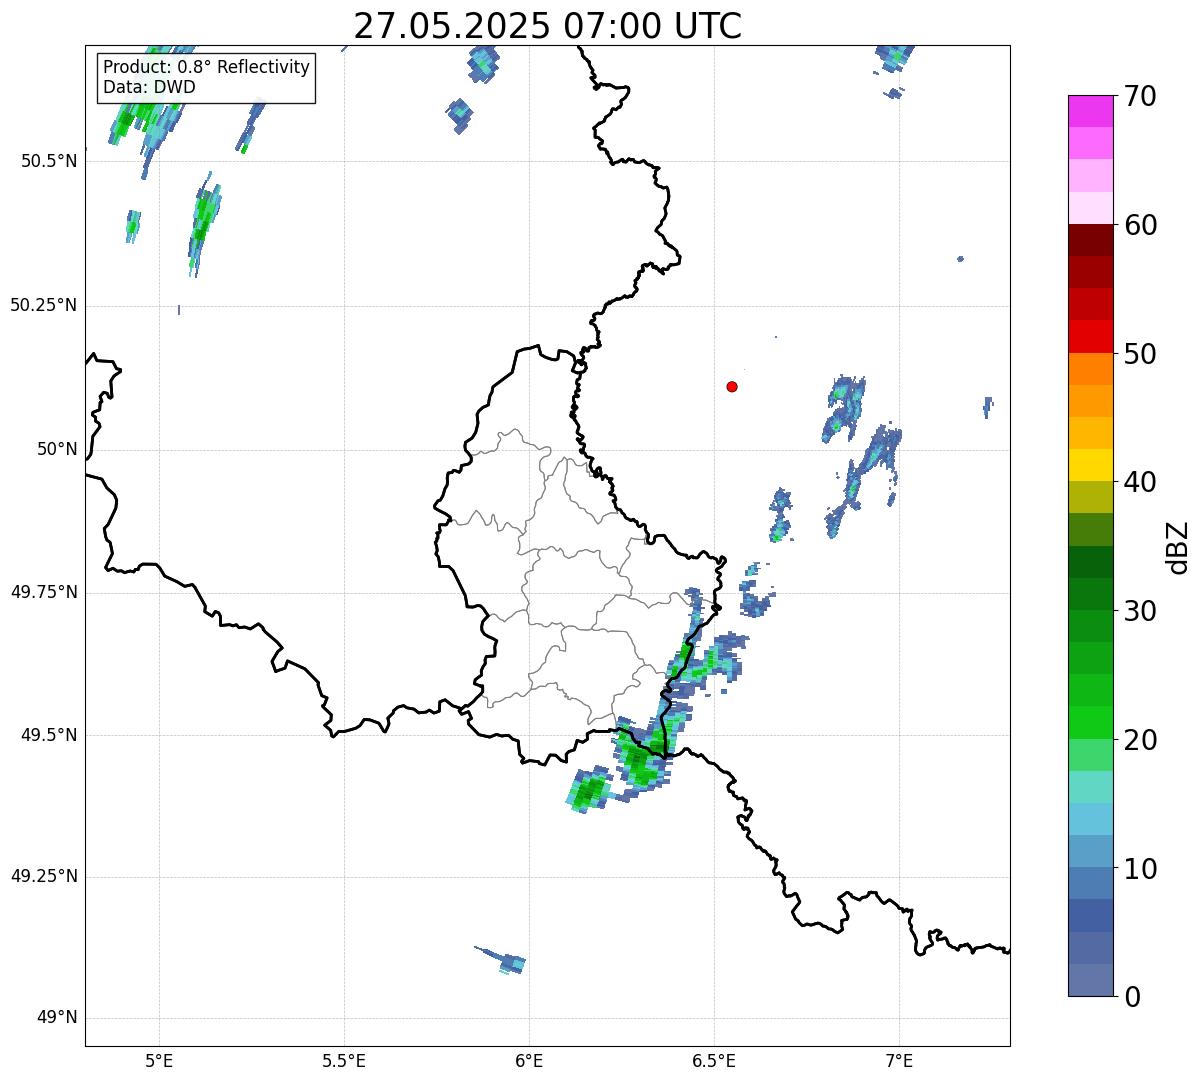
Task: Click the orange colorbar segment below 50
Action: (x=1090, y=369)
